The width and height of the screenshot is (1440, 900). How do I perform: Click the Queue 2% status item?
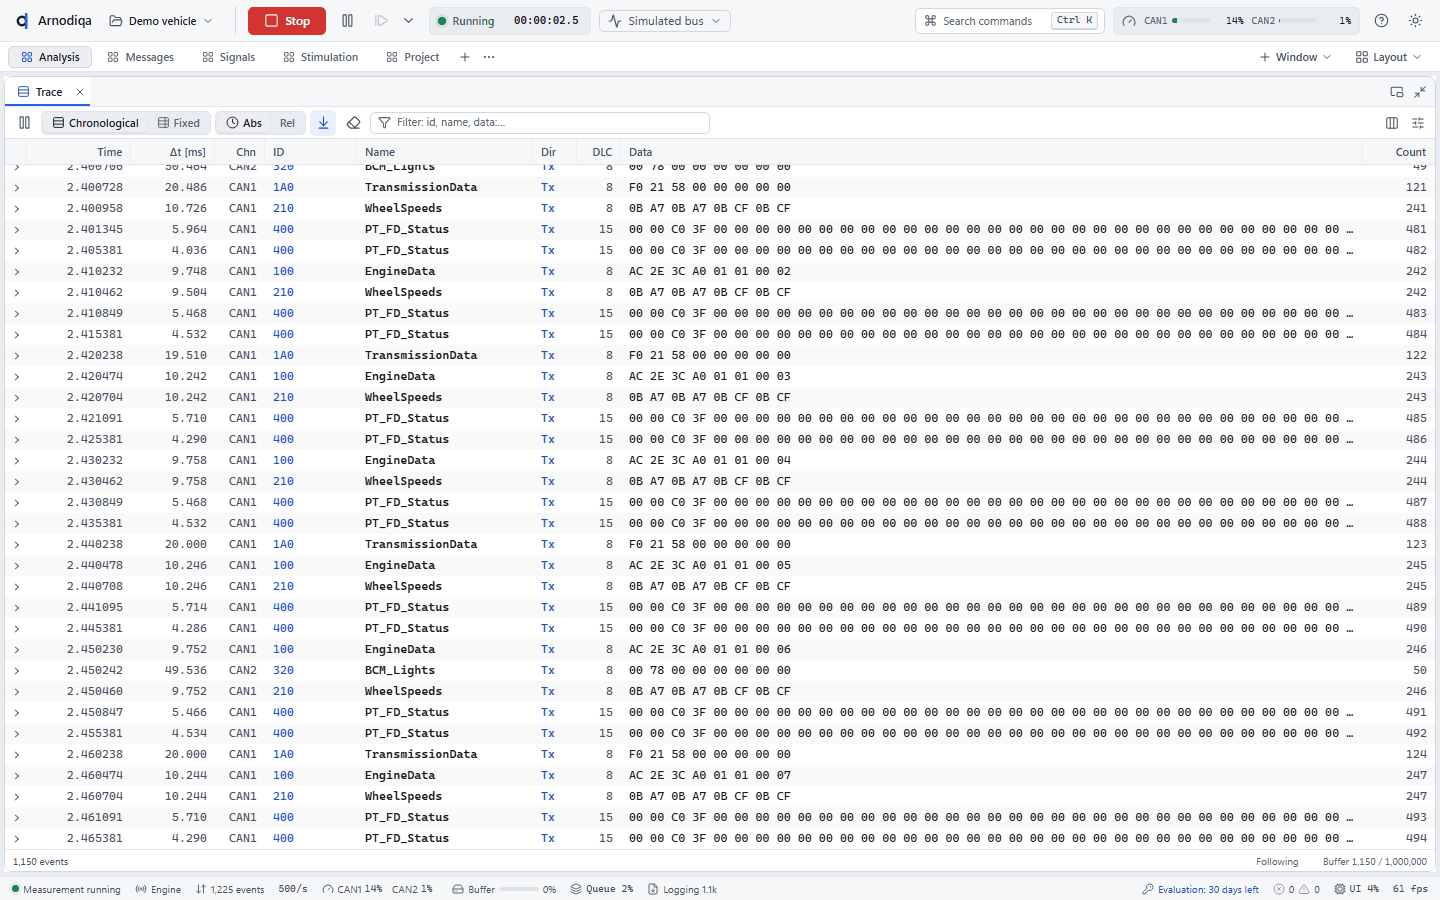click(602, 889)
